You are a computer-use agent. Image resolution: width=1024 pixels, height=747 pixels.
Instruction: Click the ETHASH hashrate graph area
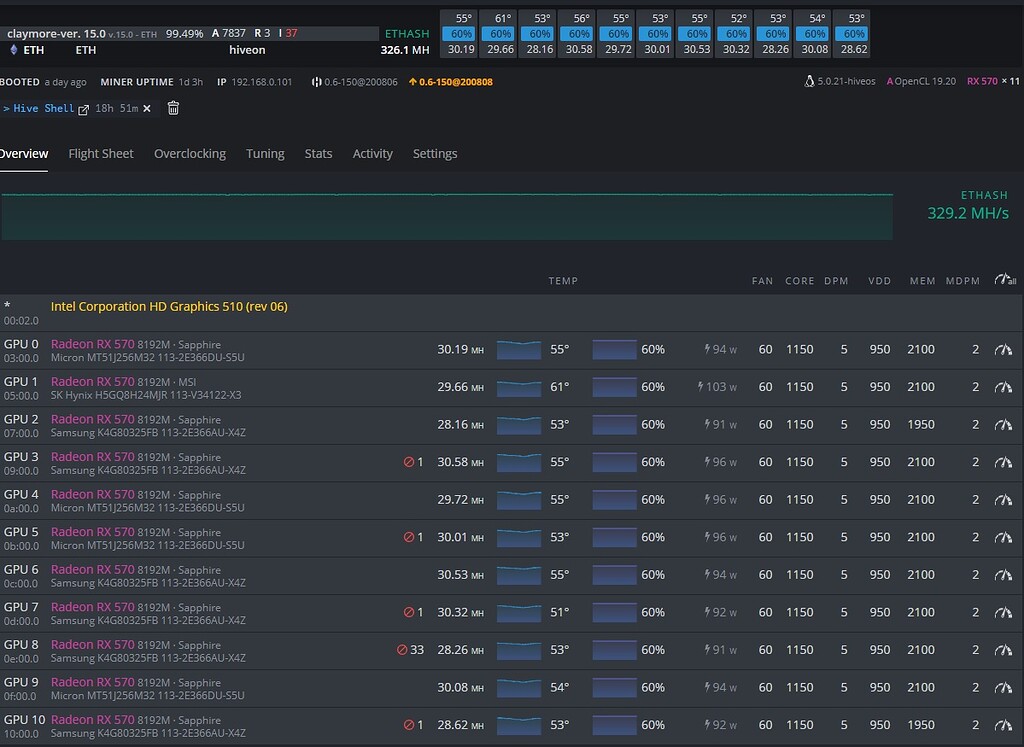pyautogui.click(x=447, y=216)
